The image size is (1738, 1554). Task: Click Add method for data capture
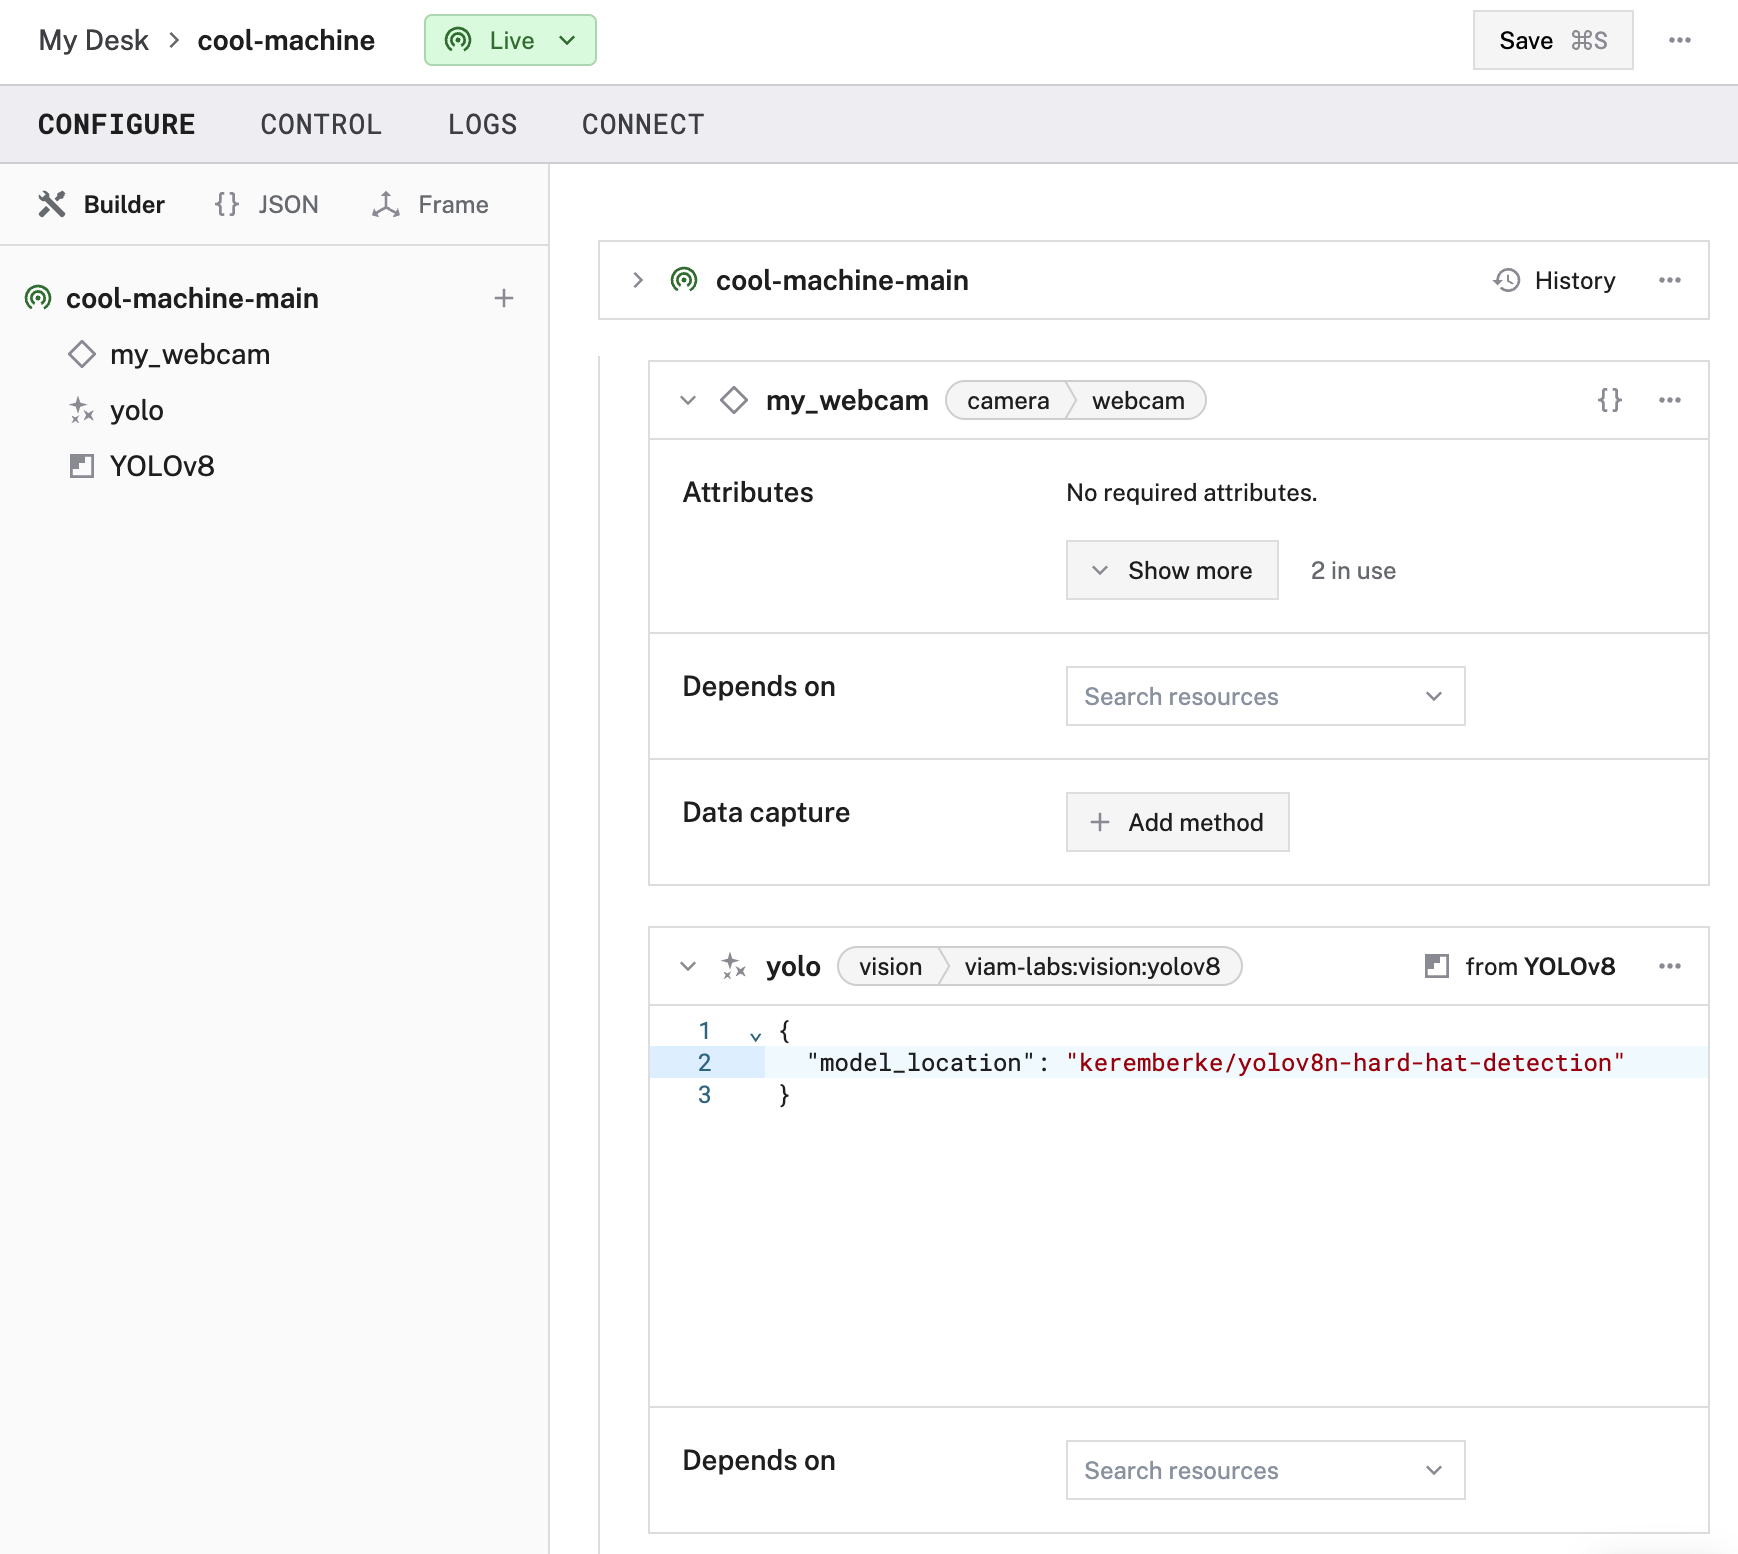tap(1177, 822)
